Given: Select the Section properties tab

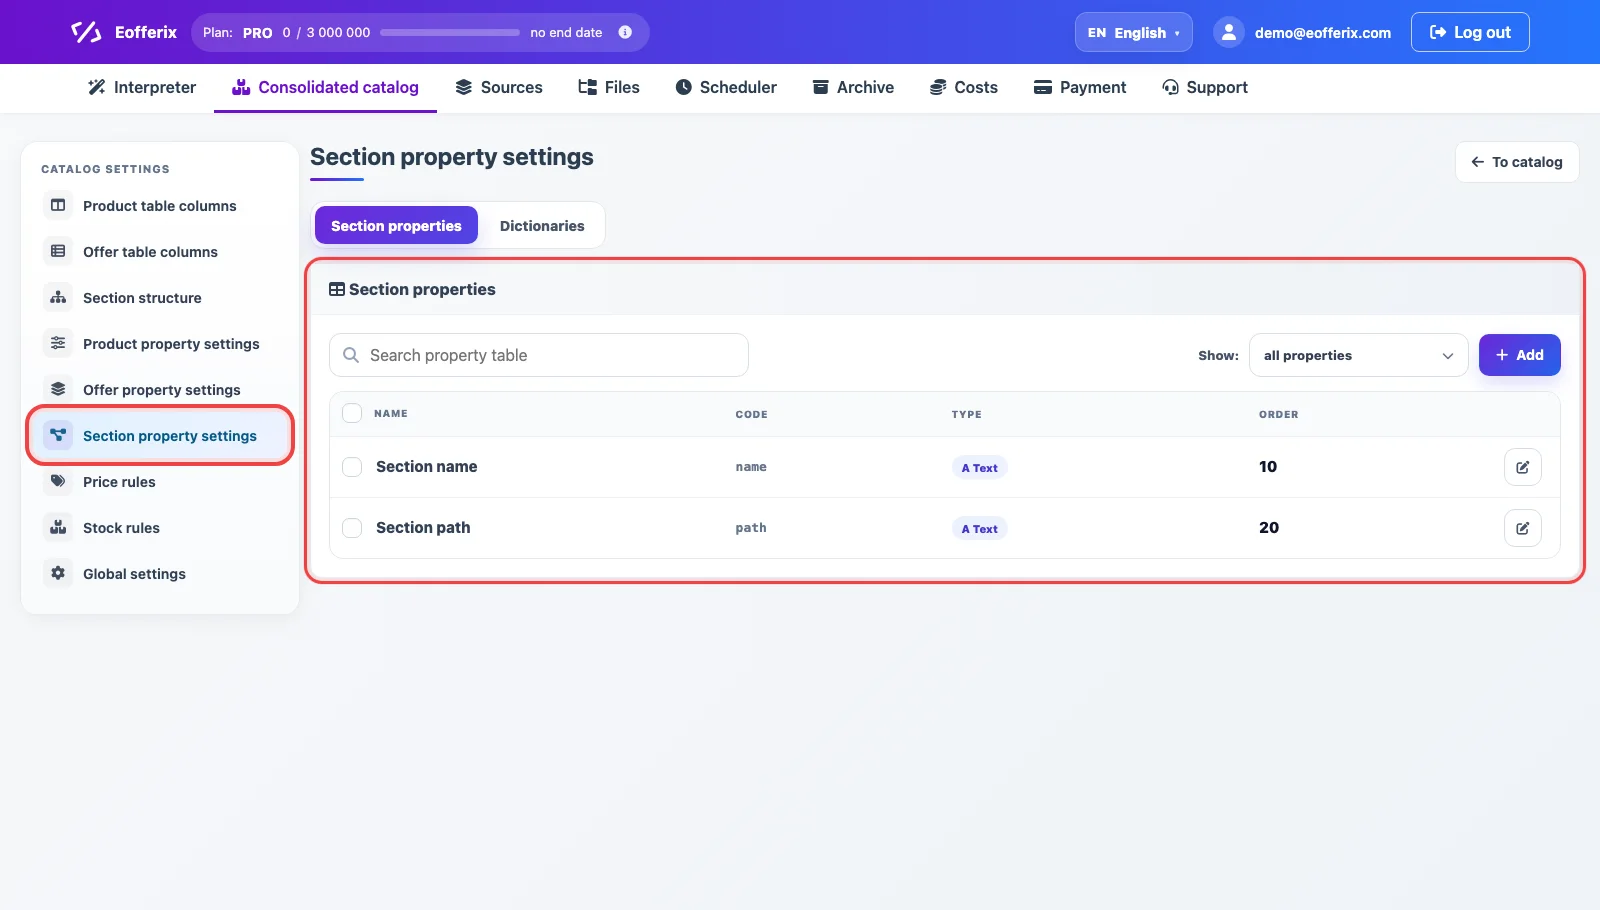Looking at the screenshot, I should click(396, 225).
